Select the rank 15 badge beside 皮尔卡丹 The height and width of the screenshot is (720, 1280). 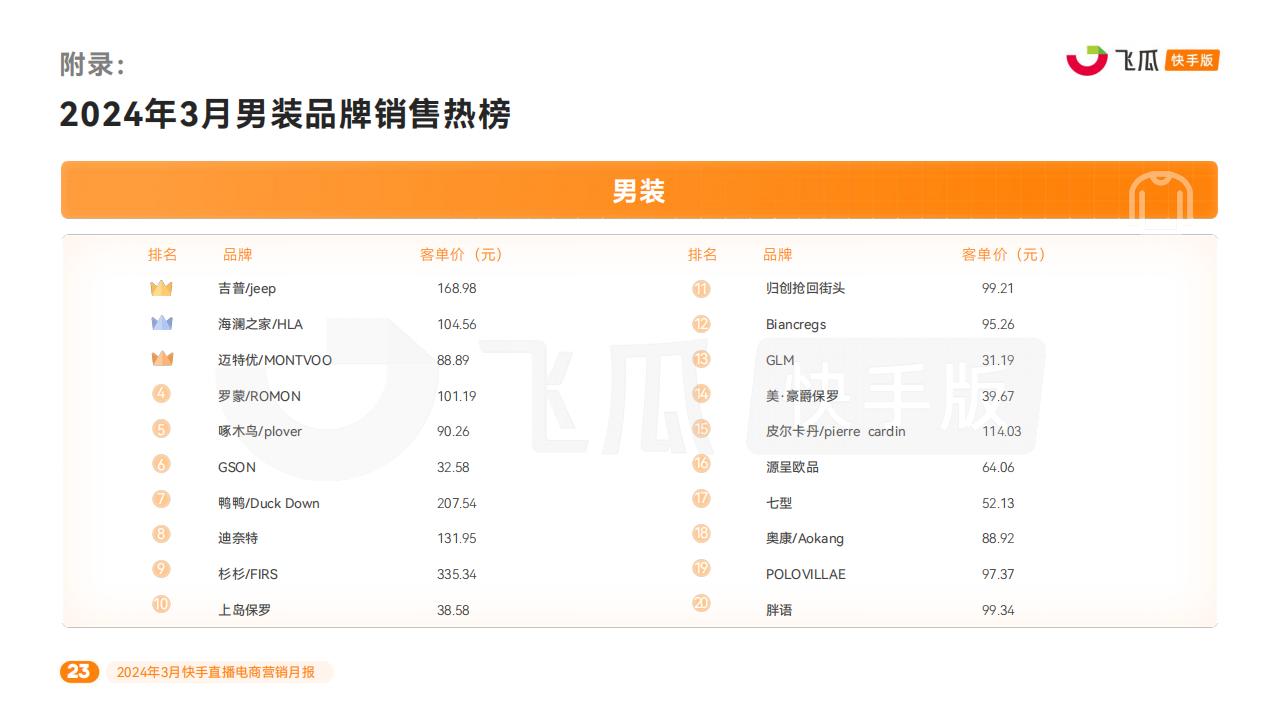tap(701, 429)
